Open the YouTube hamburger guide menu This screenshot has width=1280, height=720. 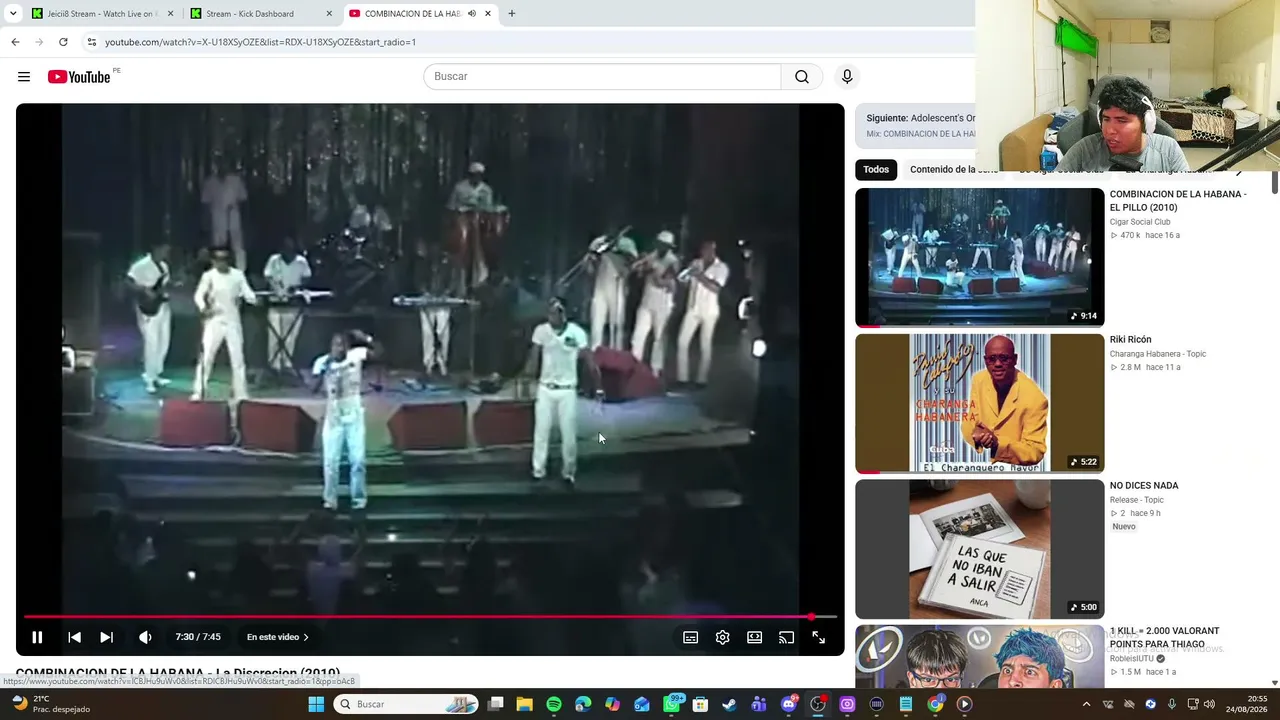click(x=24, y=77)
